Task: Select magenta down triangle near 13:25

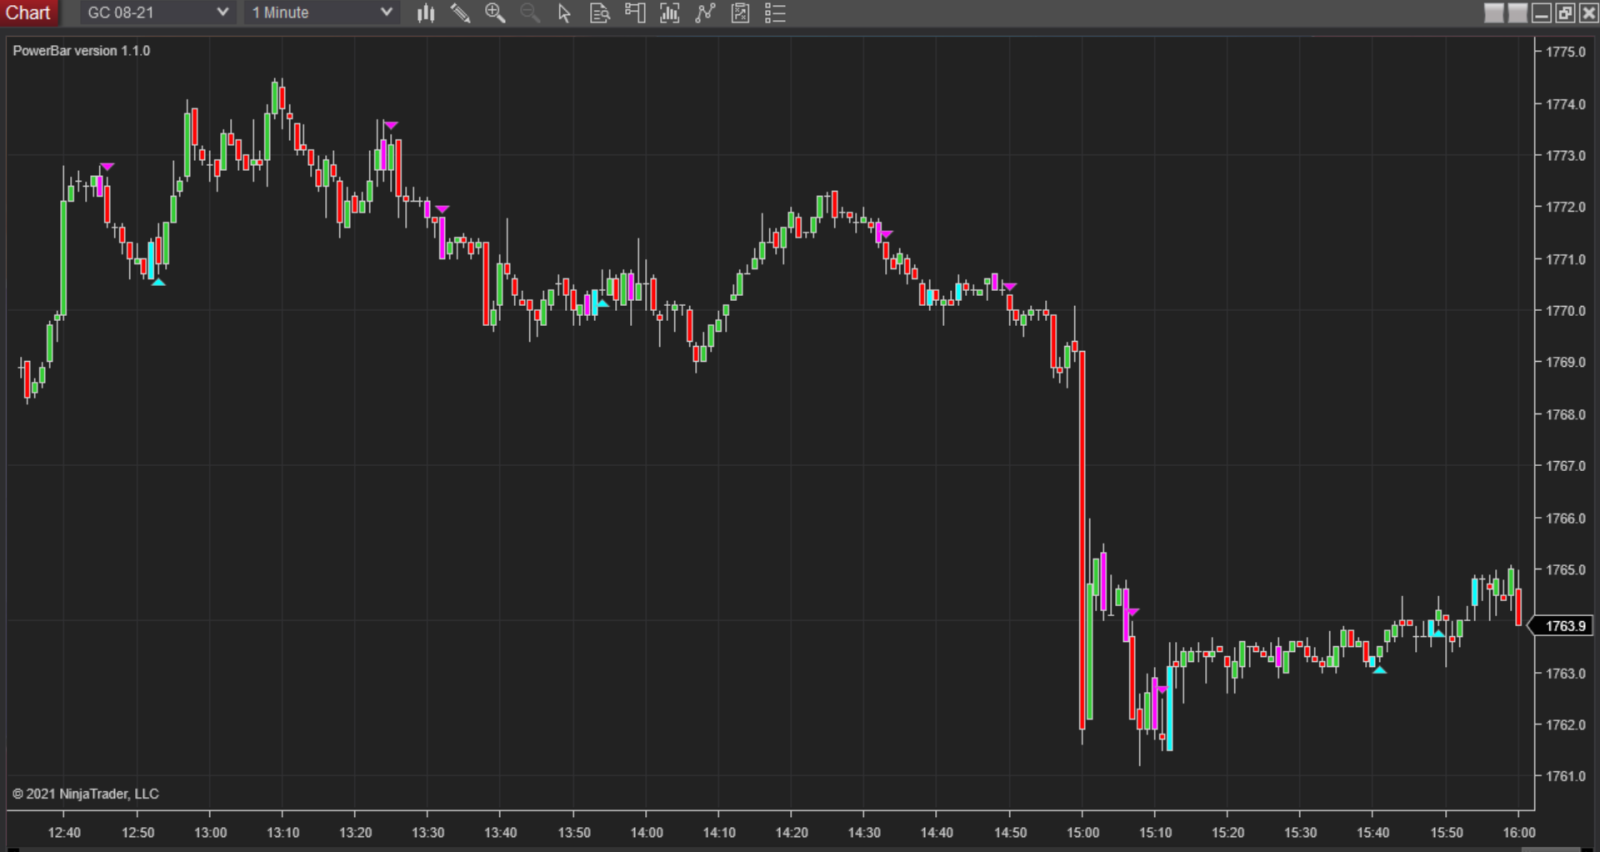Action: coord(391,125)
